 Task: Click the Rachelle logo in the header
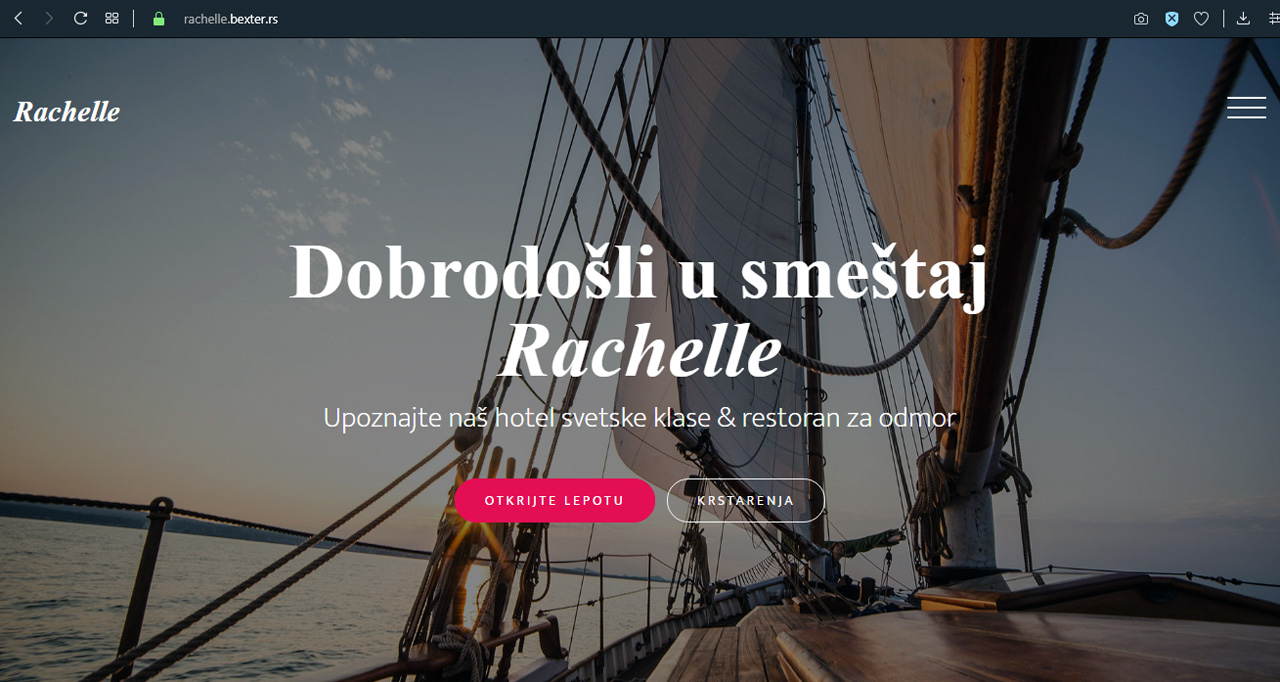pos(67,112)
